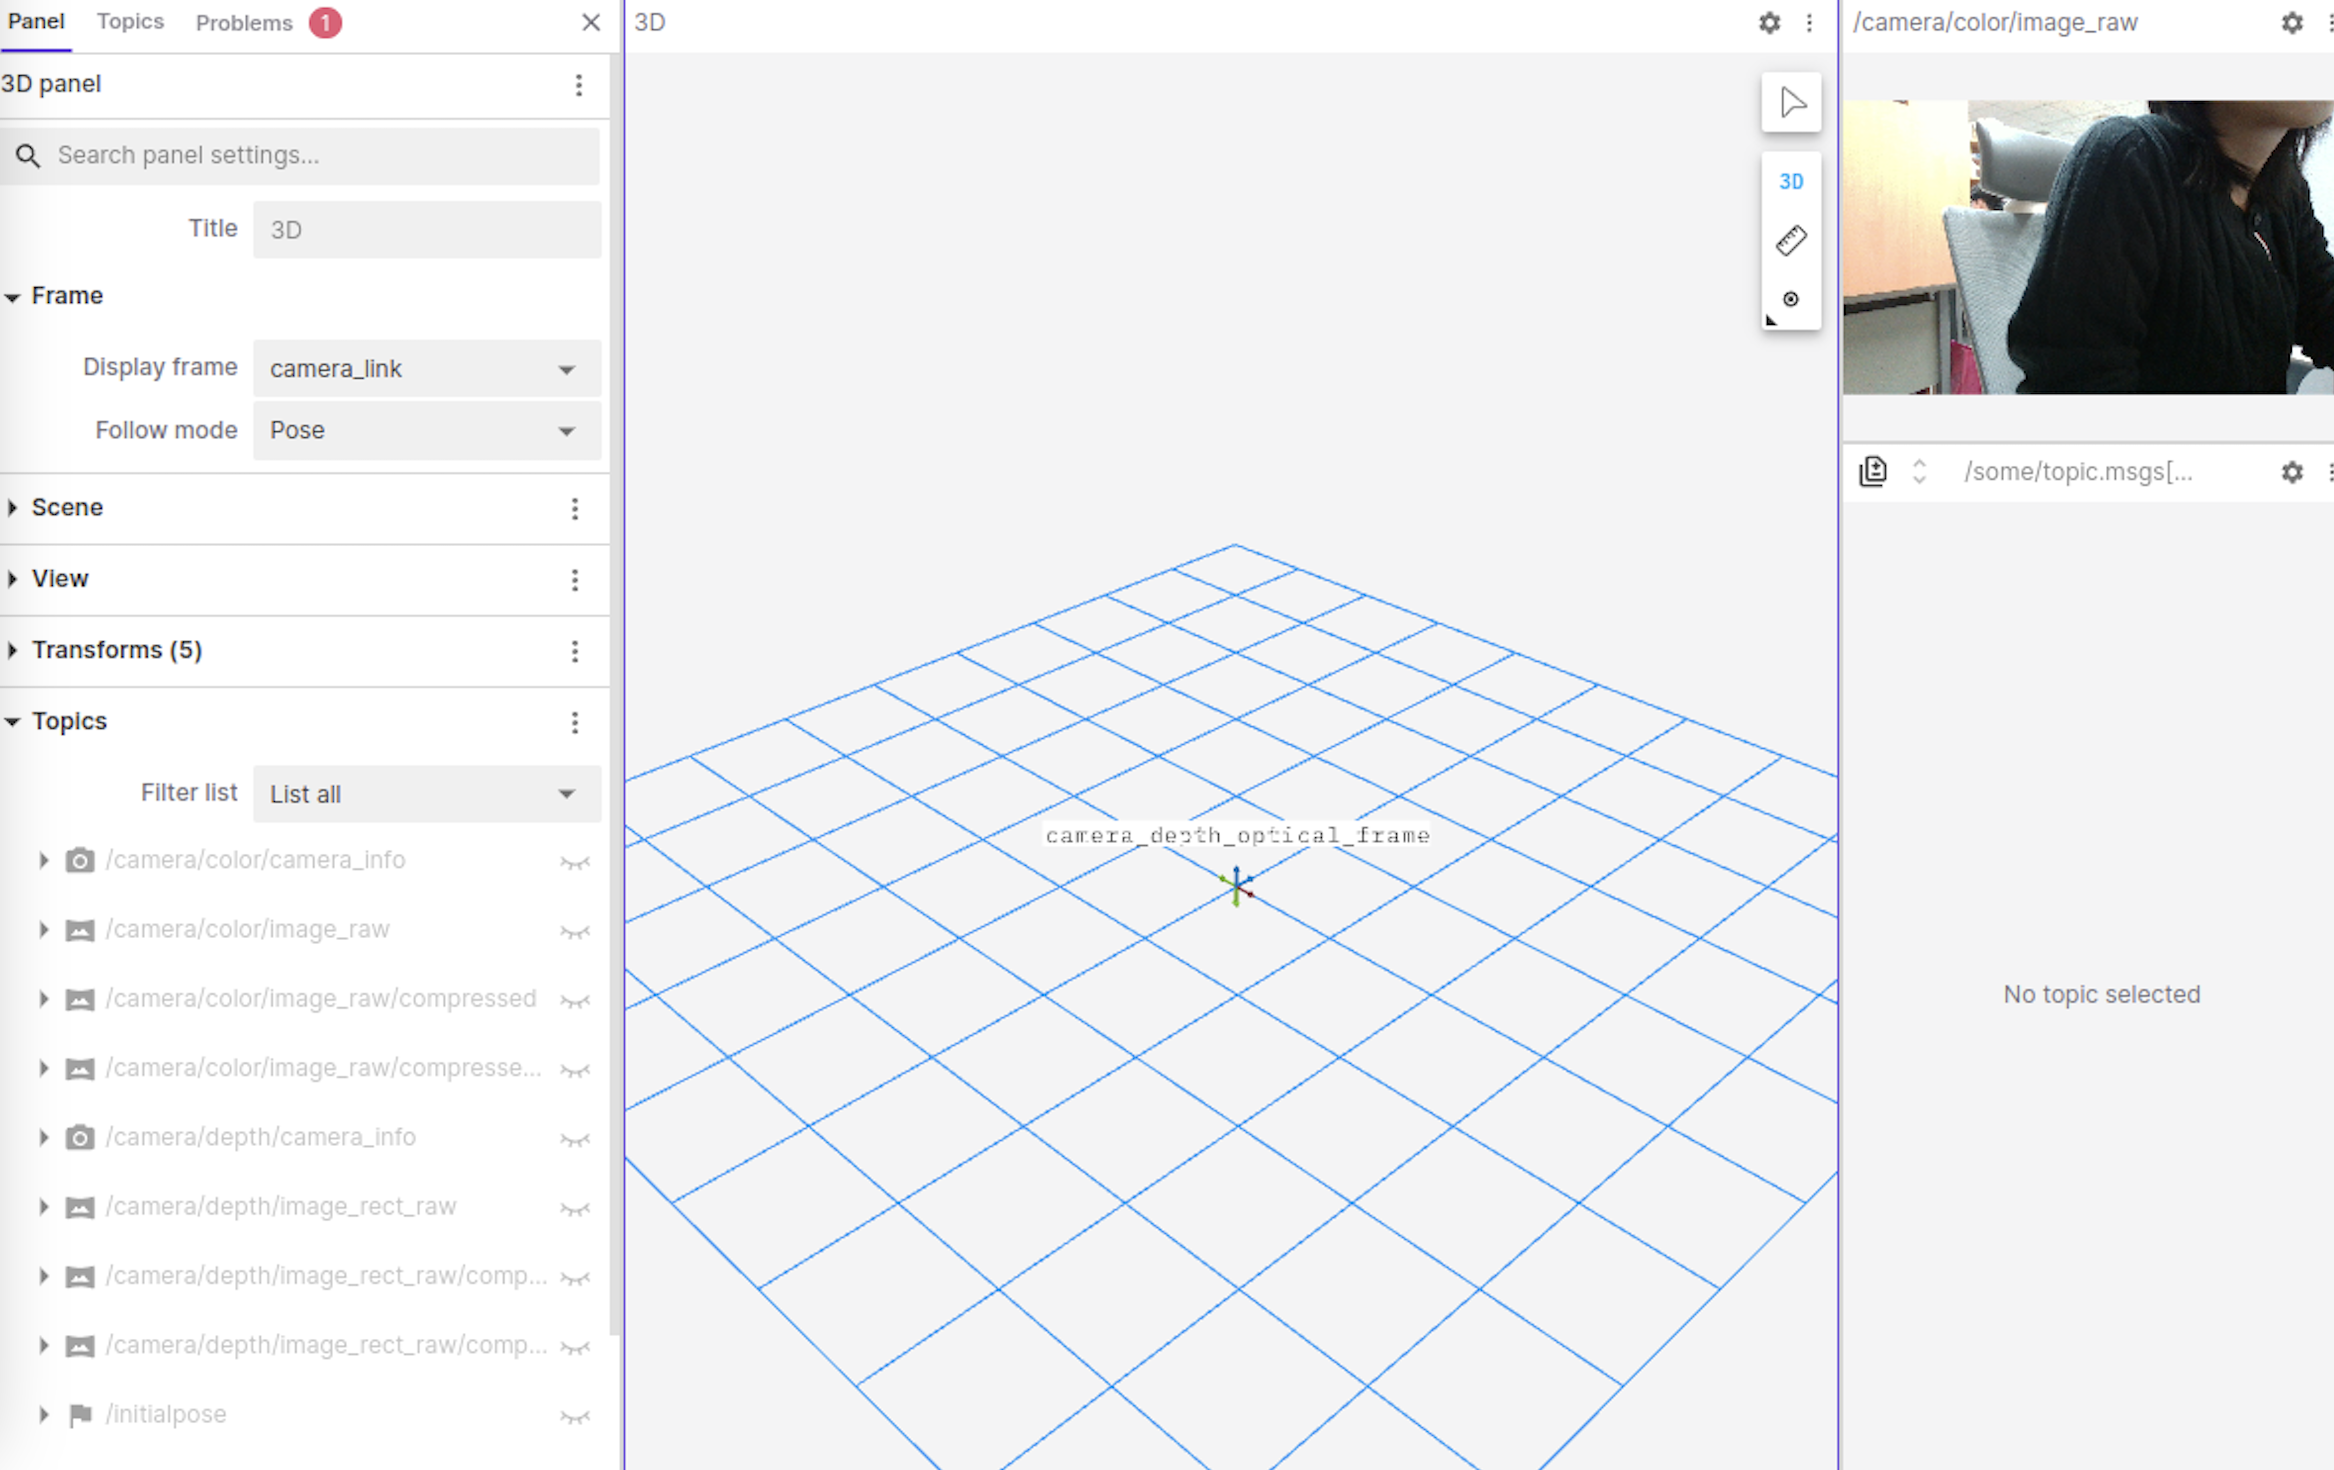The width and height of the screenshot is (2334, 1470).
Task: Click the raw messages panel expand/collapse stepper arrows
Action: (1918, 471)
